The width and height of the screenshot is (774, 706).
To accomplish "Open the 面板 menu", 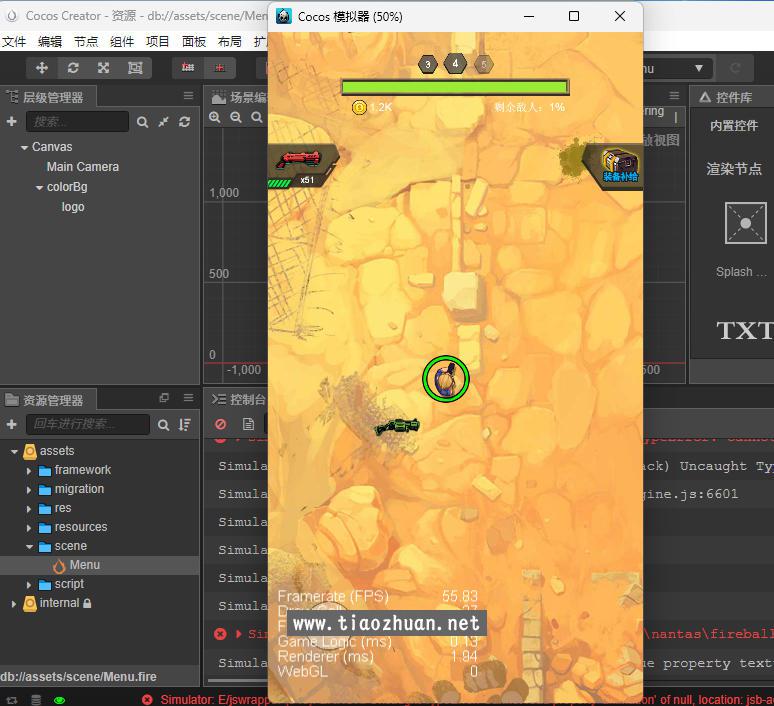I will click(194, 41).
